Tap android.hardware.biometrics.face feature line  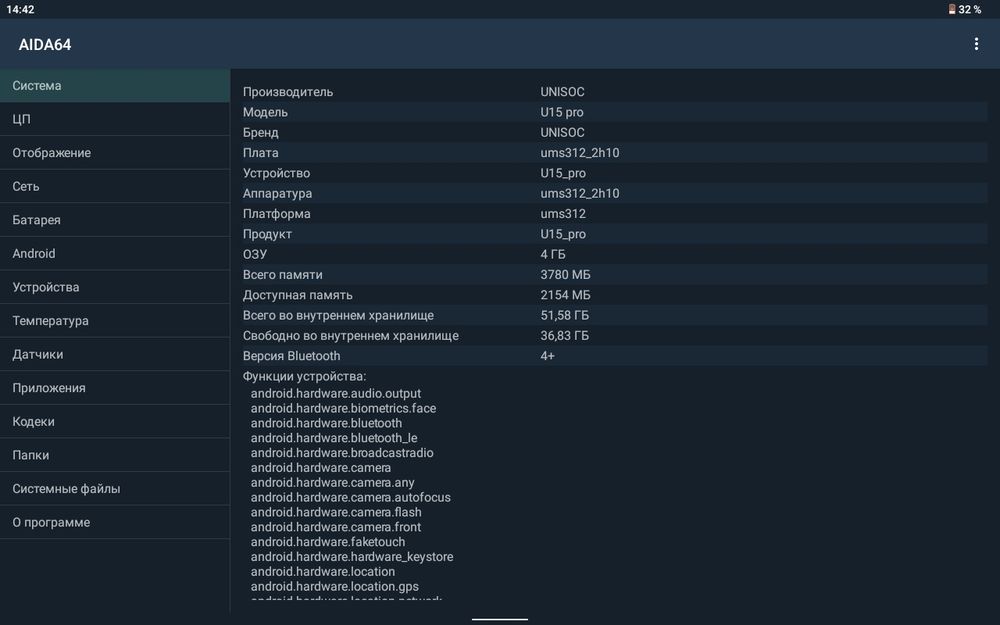(343, 408)
